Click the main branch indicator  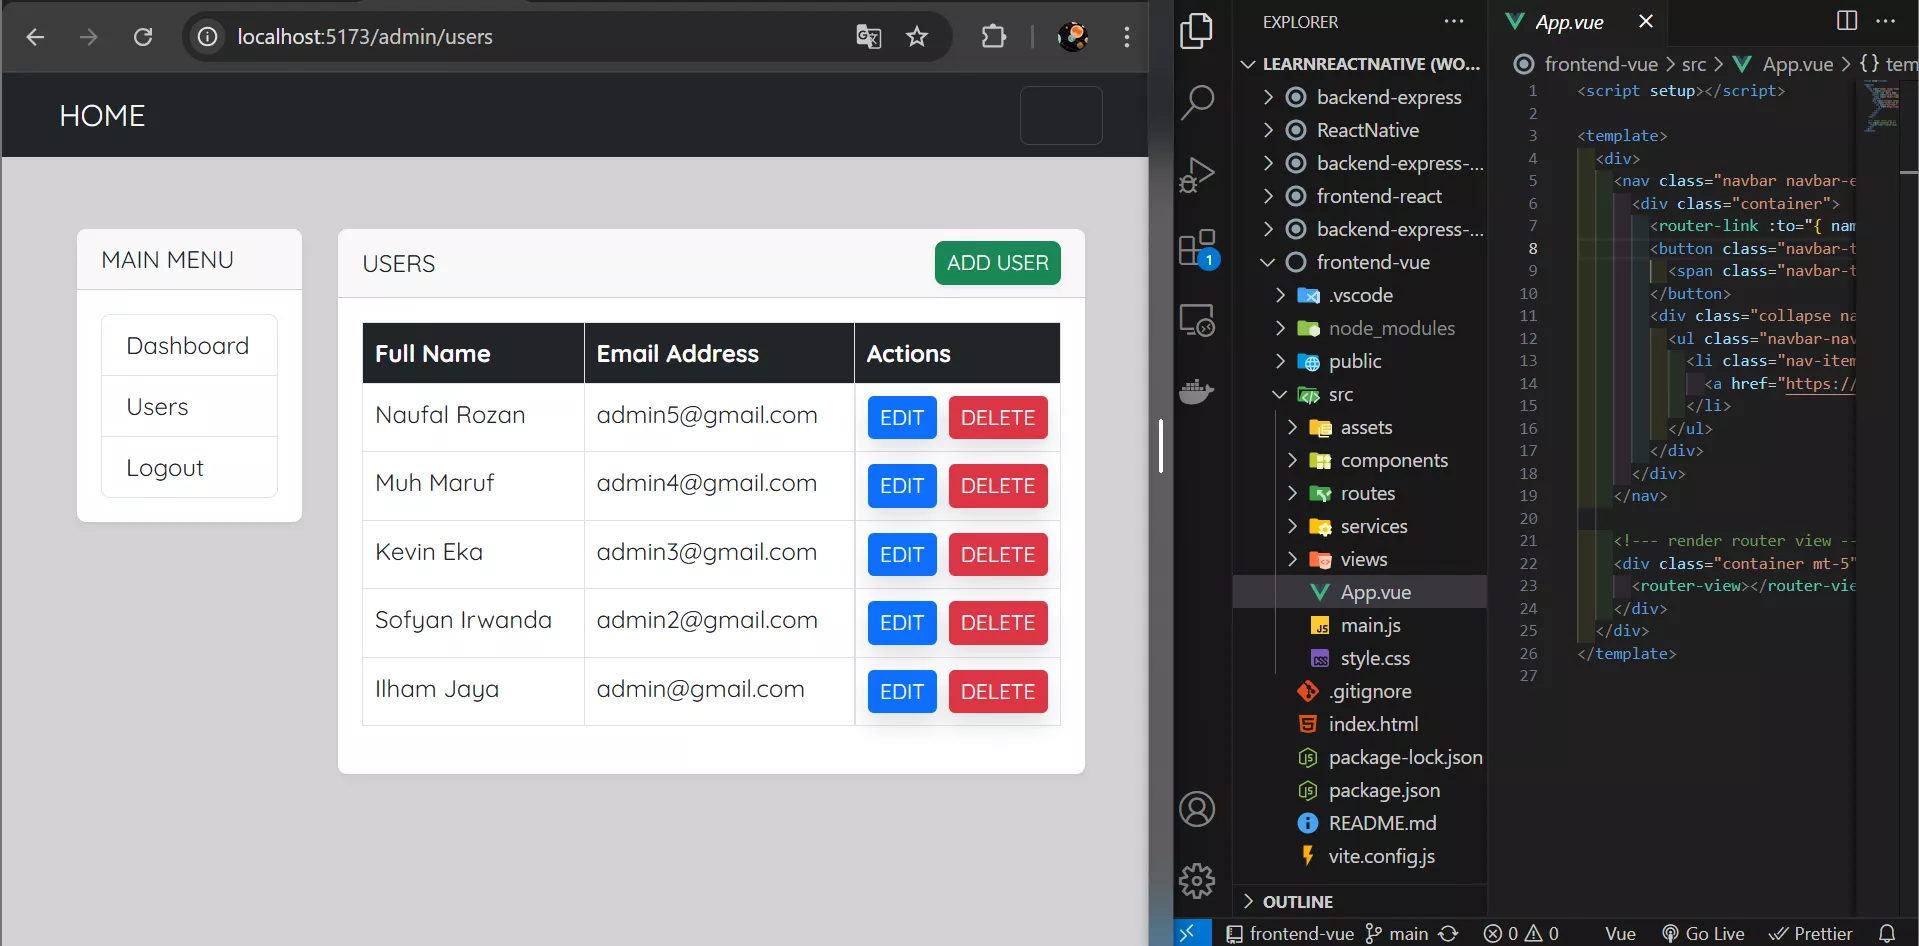[x=1397, y=933]
